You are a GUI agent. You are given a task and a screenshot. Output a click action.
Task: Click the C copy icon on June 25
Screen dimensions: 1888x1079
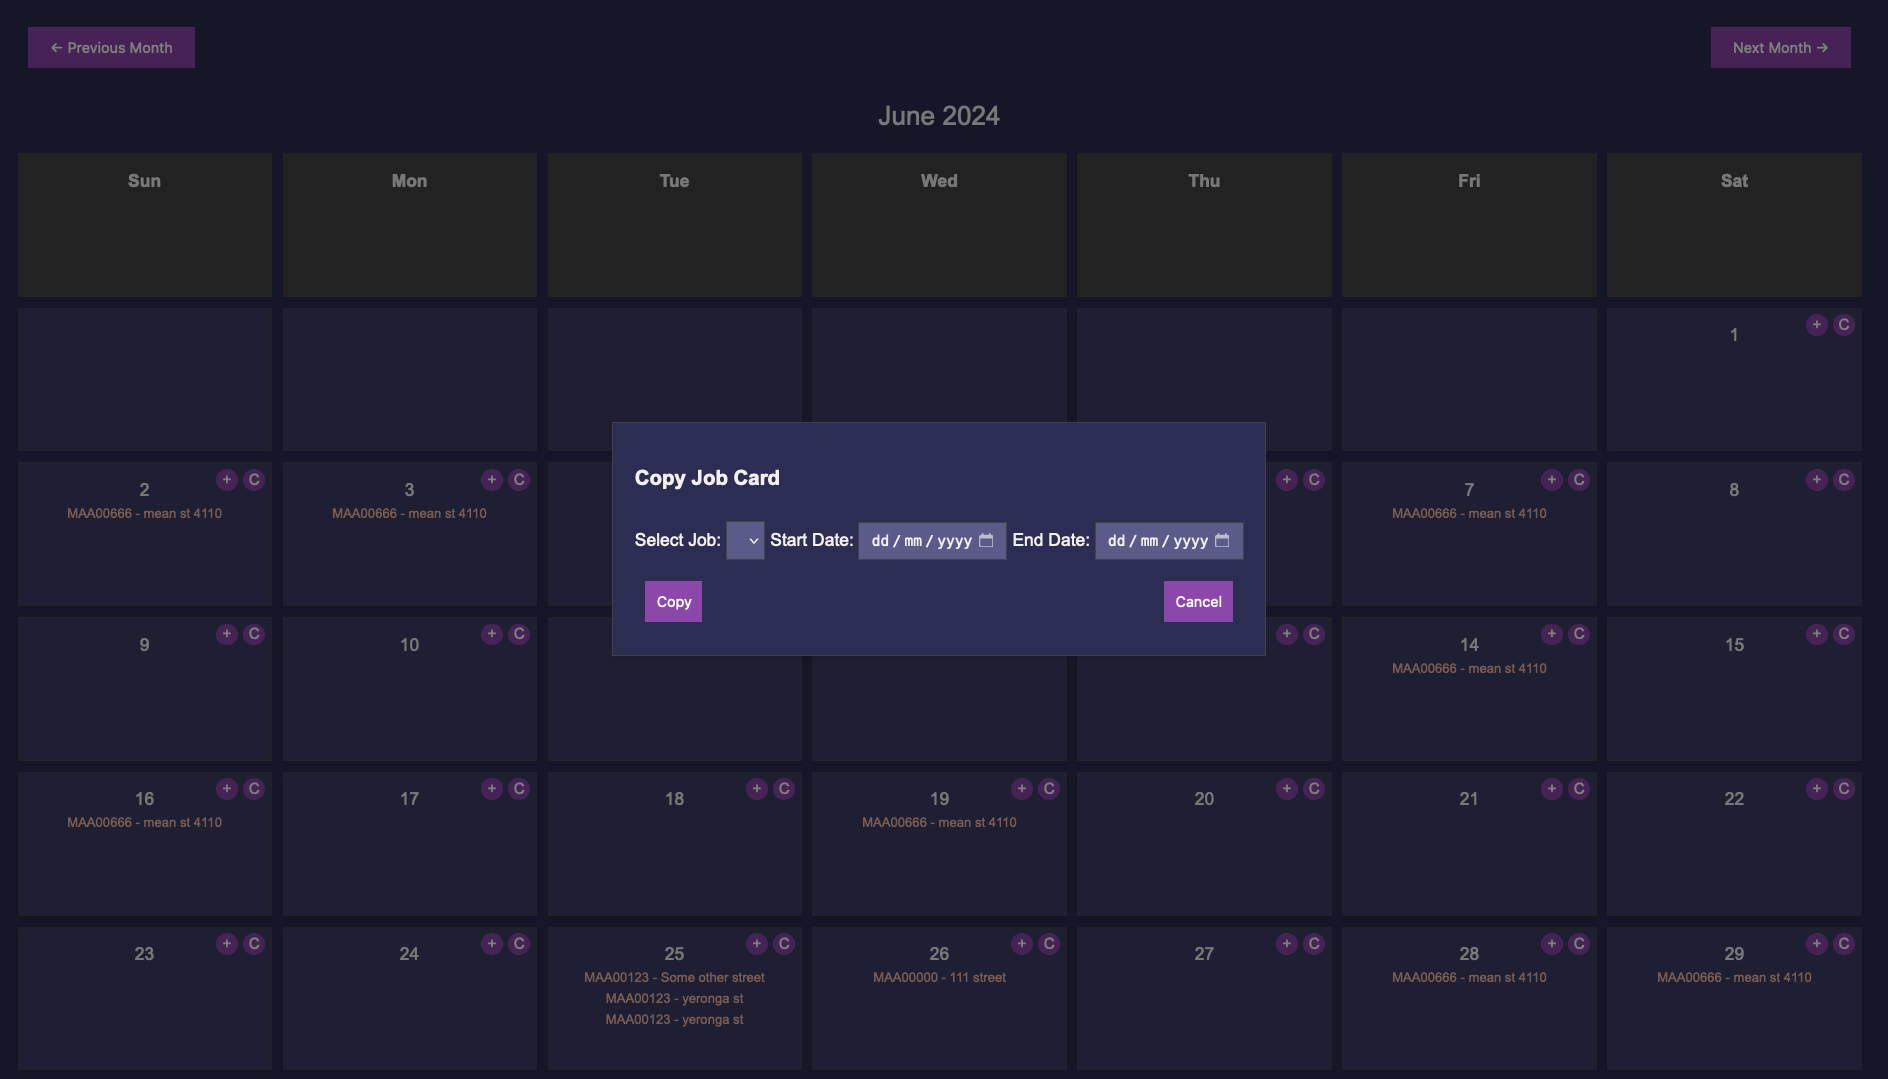pos(784,944)
